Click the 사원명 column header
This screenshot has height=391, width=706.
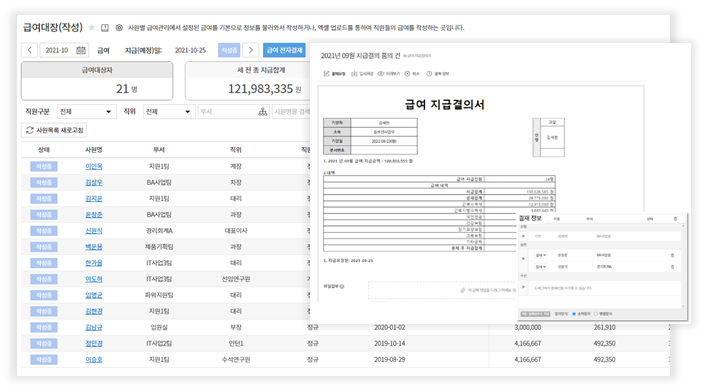click(x=94, y=150)
